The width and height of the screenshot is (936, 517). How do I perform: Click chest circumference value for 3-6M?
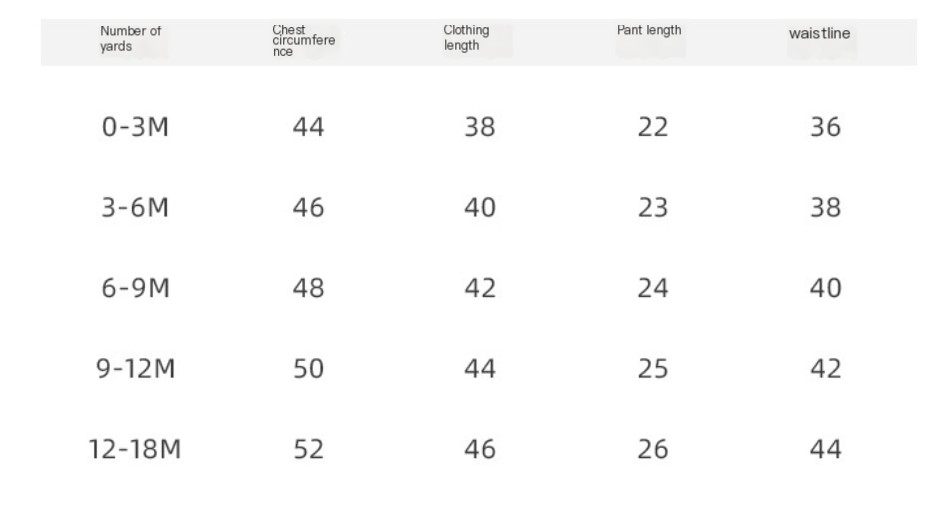(308, 208)
